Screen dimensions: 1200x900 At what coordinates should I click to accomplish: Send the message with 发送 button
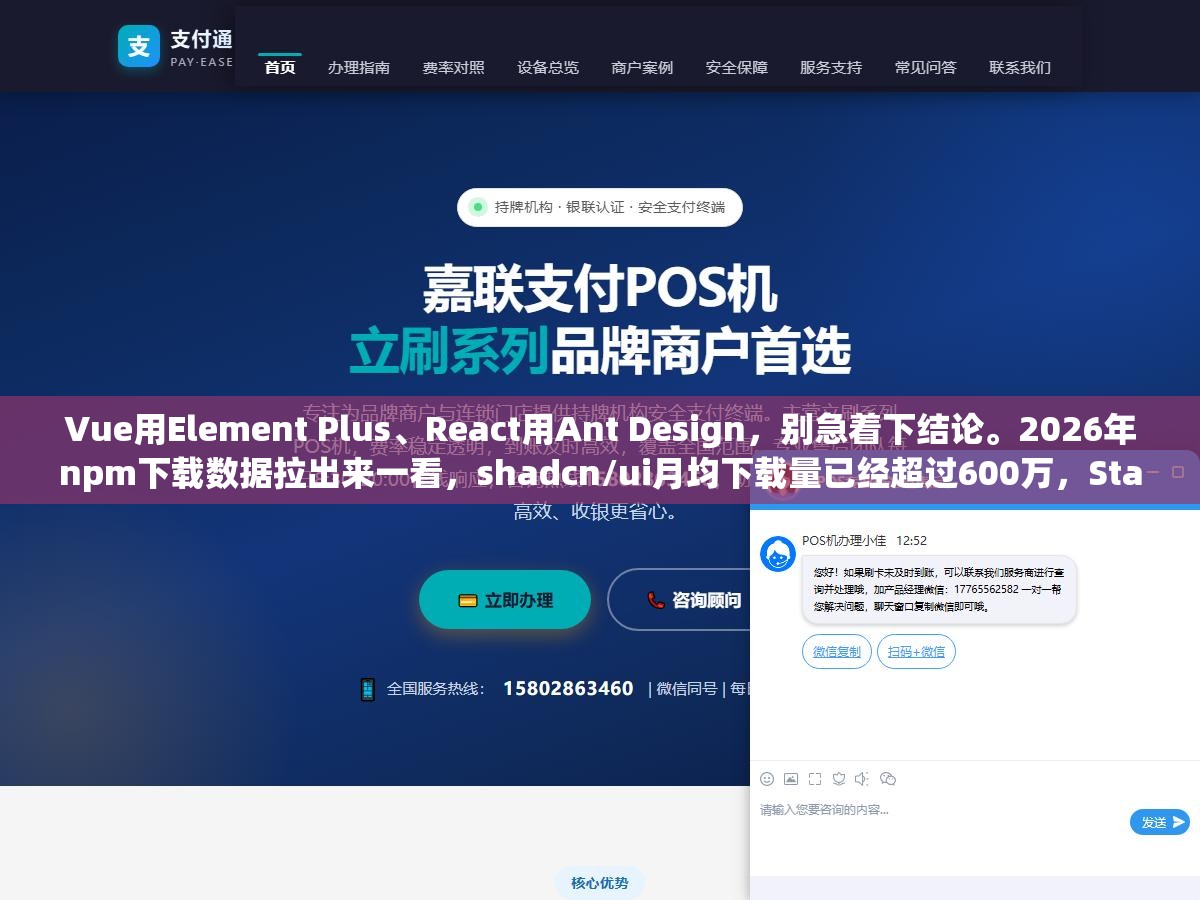pyautogui.click(x=1159, y=822)
